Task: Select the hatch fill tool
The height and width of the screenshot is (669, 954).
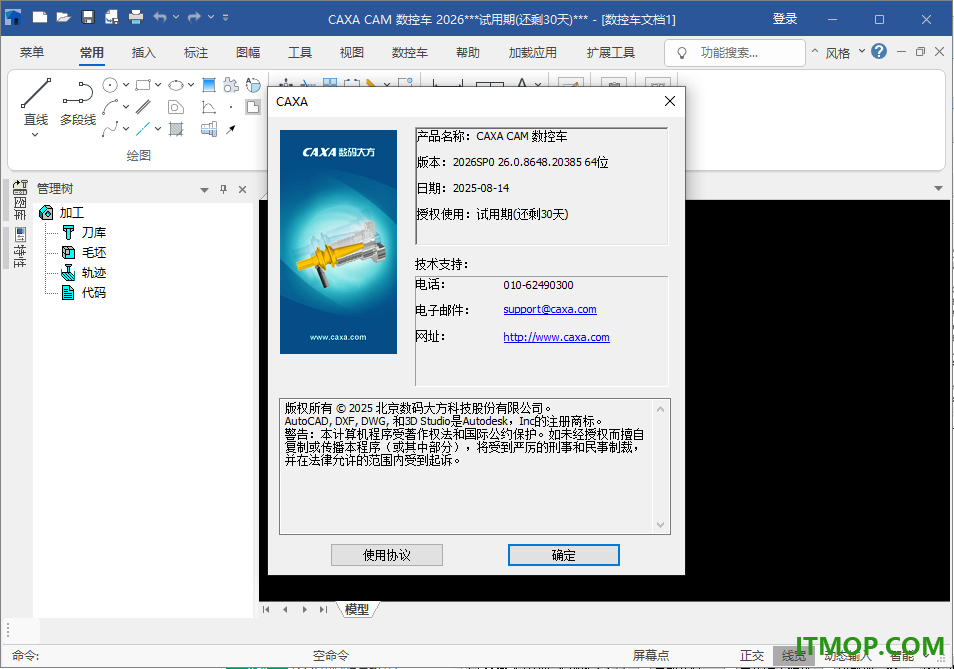Action: pyautogui.click(x=176, y=129)
